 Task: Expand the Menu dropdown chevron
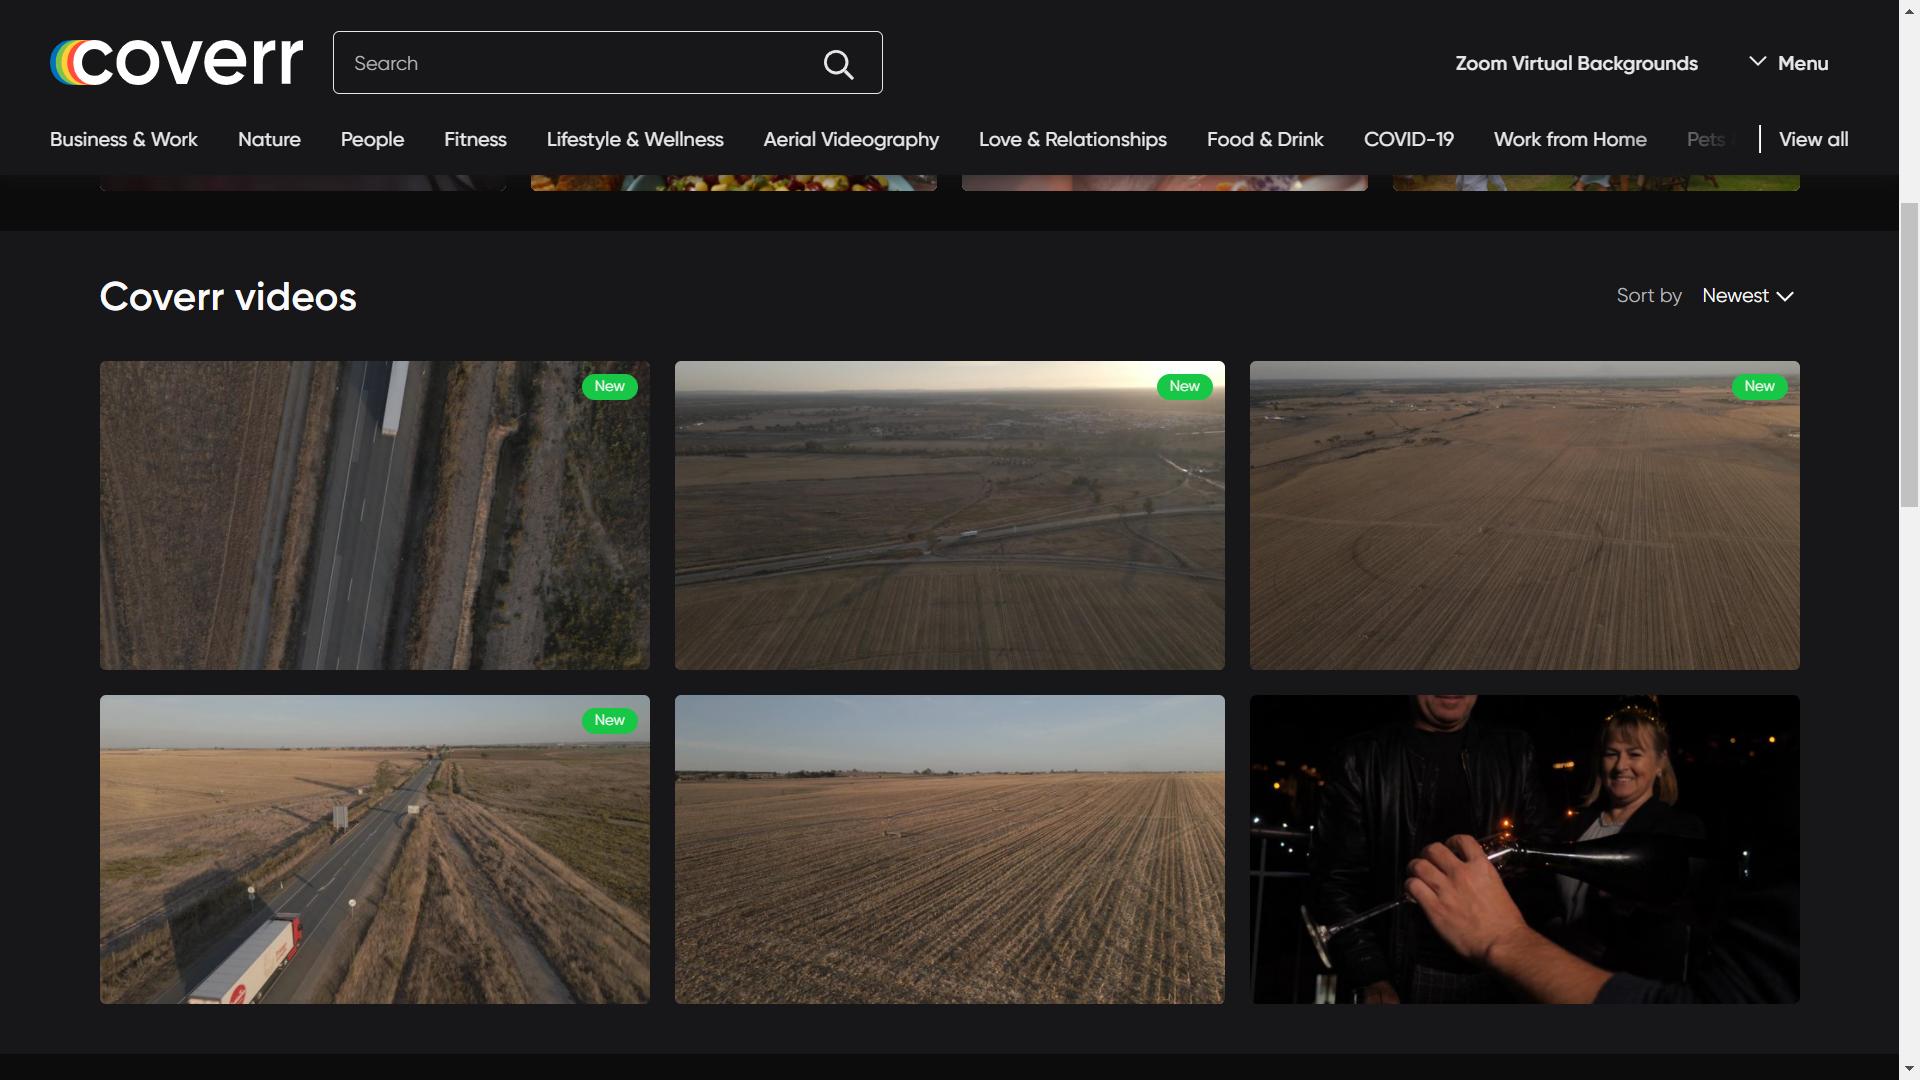1757,62
